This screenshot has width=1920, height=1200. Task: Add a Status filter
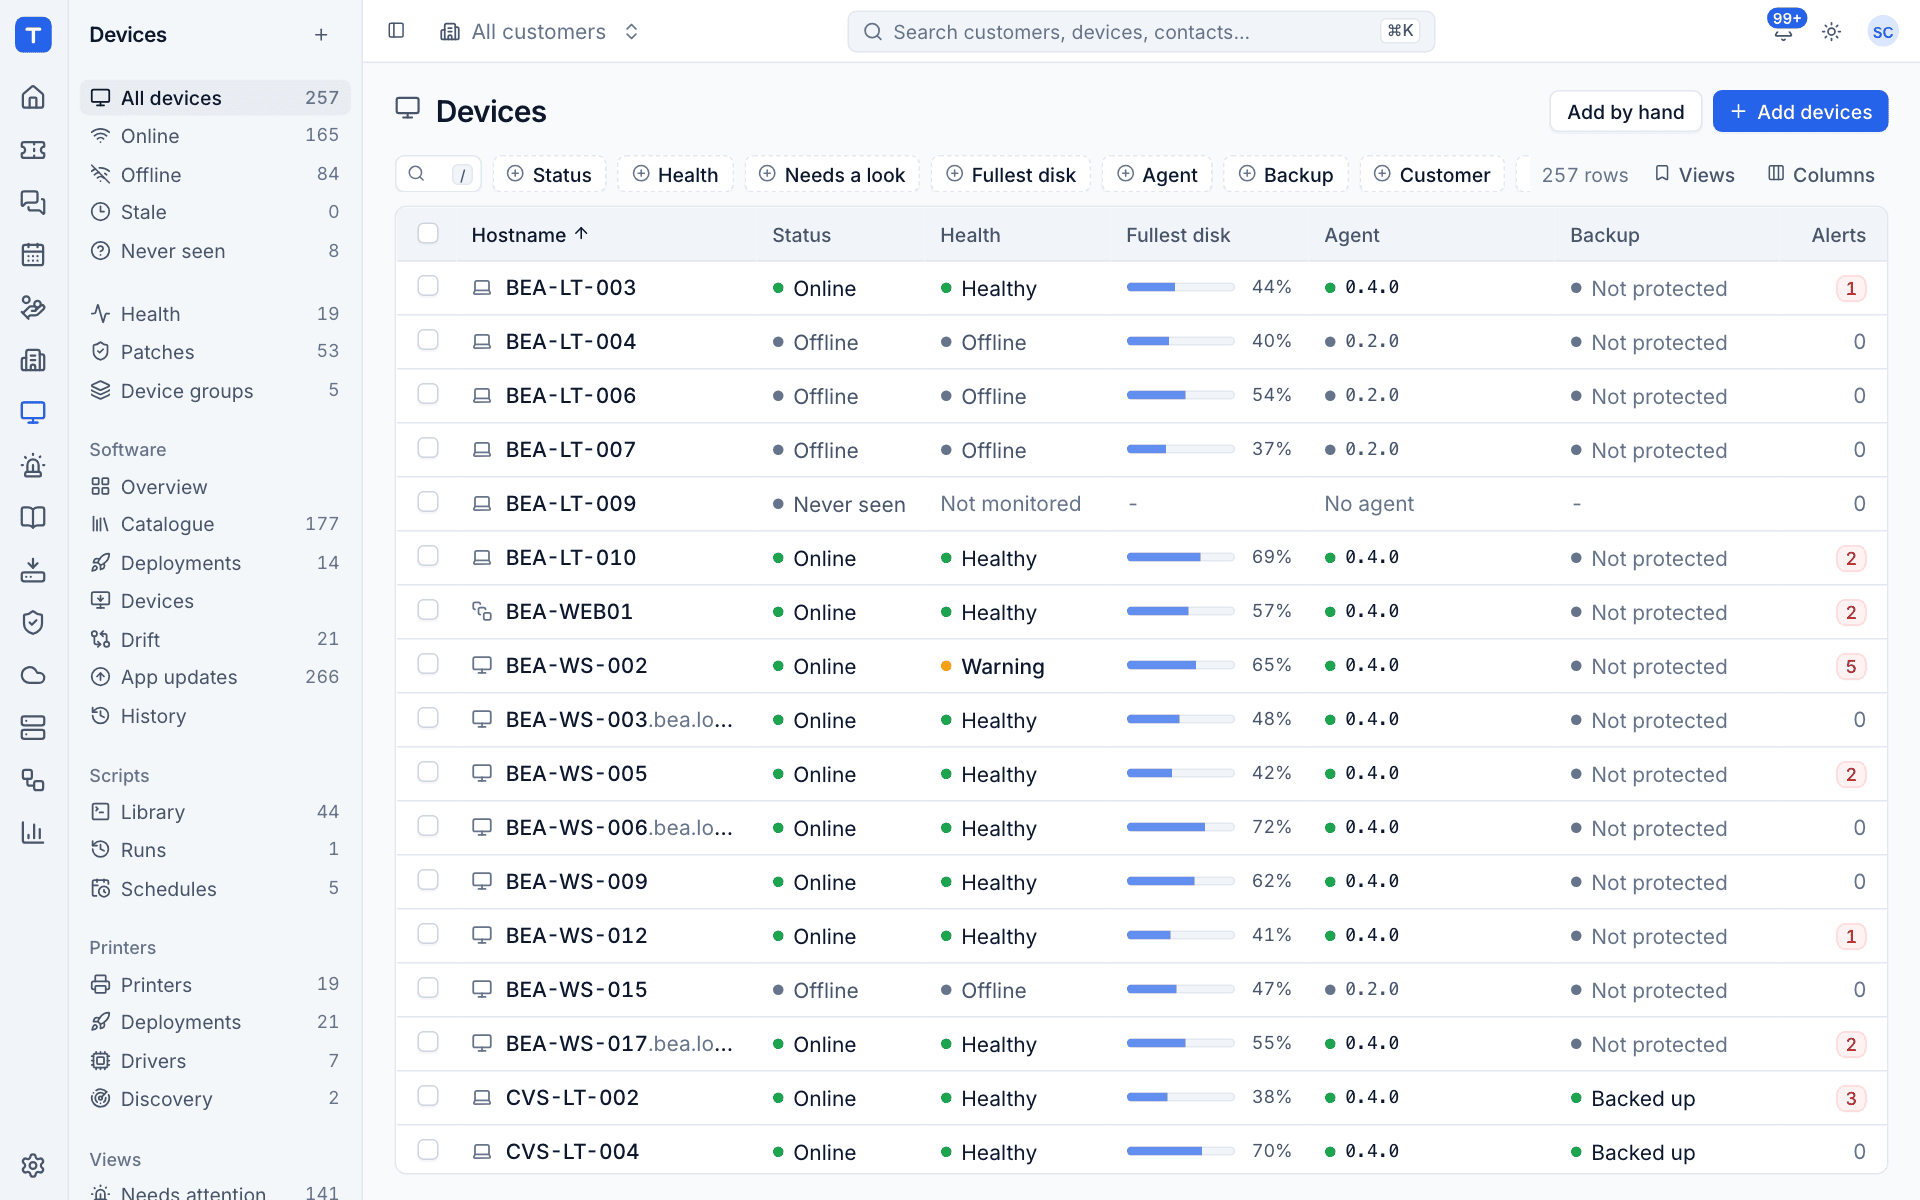pyautogui.click(x=549, y=174)
